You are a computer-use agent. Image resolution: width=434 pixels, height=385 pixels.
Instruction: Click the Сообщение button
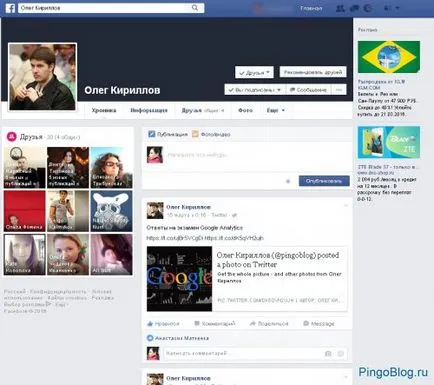[x=308, y=90]
